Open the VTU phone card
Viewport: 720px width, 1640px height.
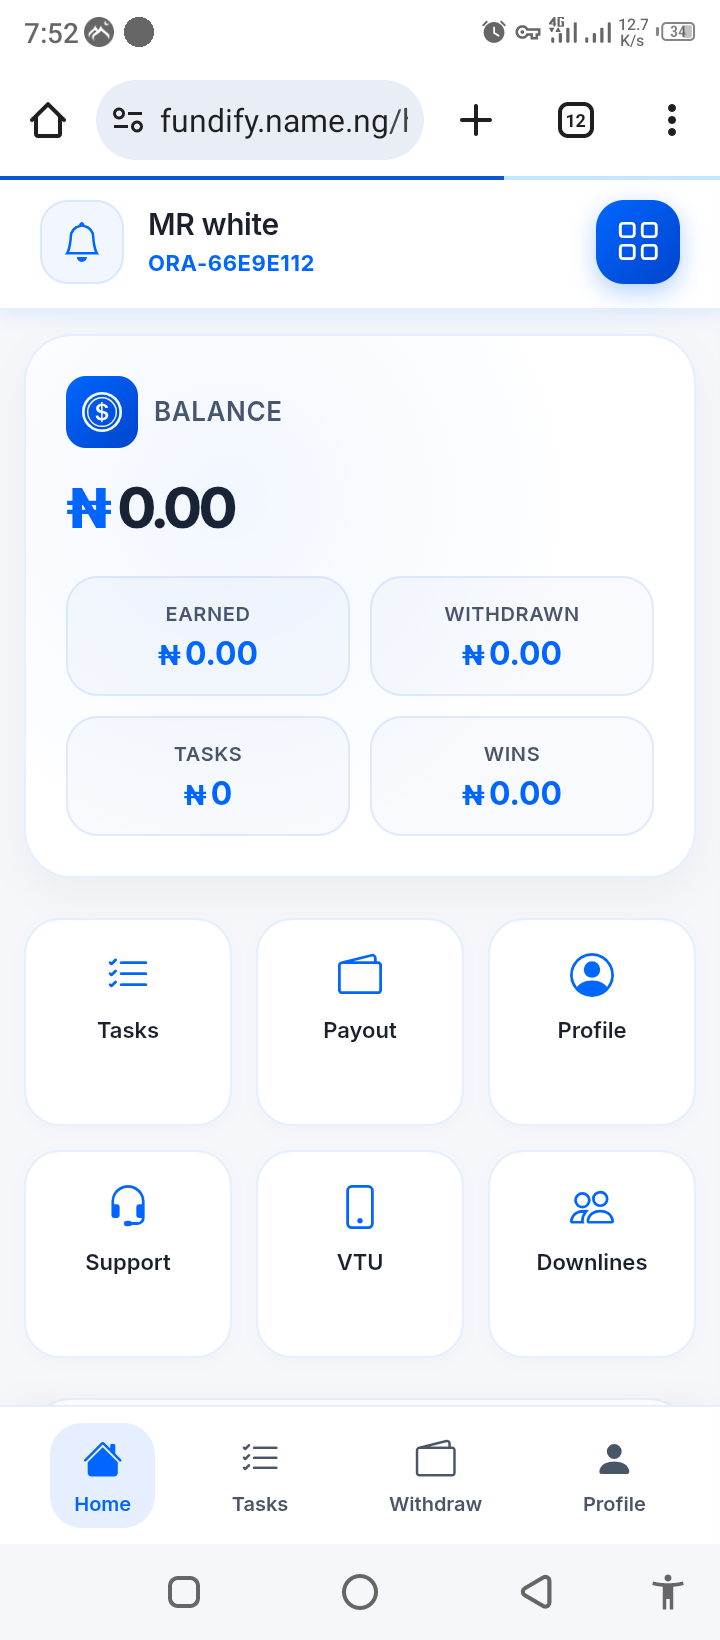(x=360, y=1253)
